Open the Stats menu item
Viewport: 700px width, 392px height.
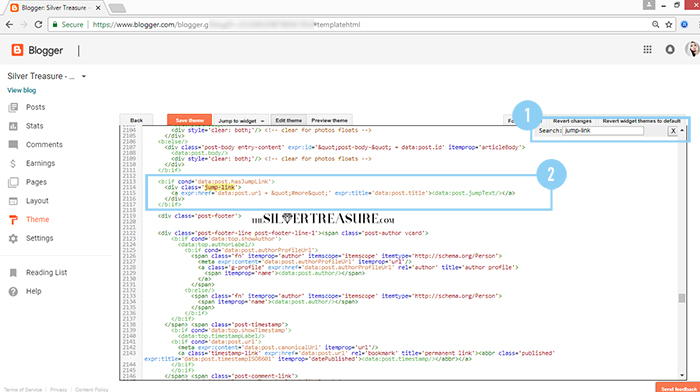(34, 126)
